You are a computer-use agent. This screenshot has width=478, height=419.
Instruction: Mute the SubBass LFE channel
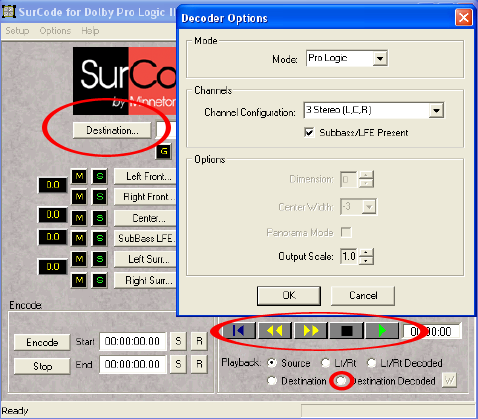pos(79,238)
